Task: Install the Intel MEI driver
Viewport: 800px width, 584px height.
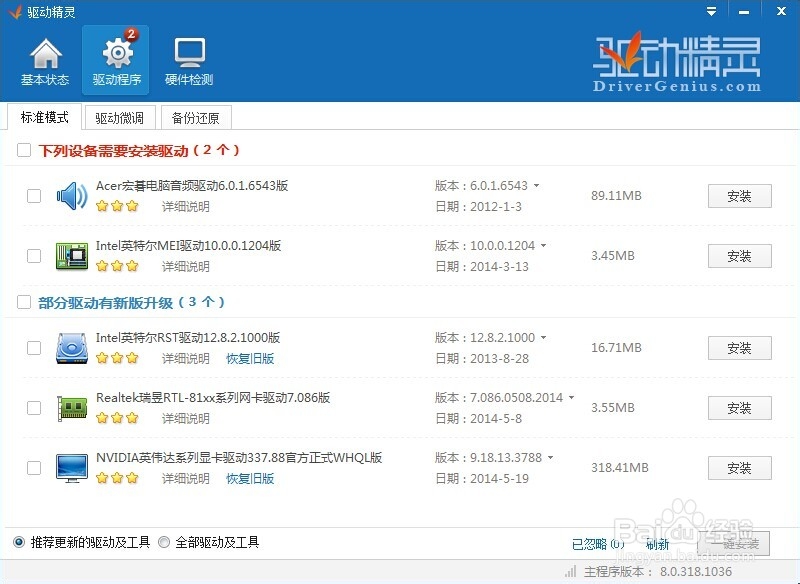Action: pos(739,256)
